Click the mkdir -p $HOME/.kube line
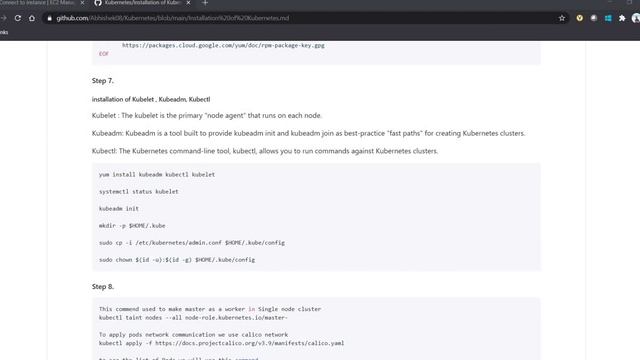The image size is (640, 360). pyautogui.click(x=132, y=226)
